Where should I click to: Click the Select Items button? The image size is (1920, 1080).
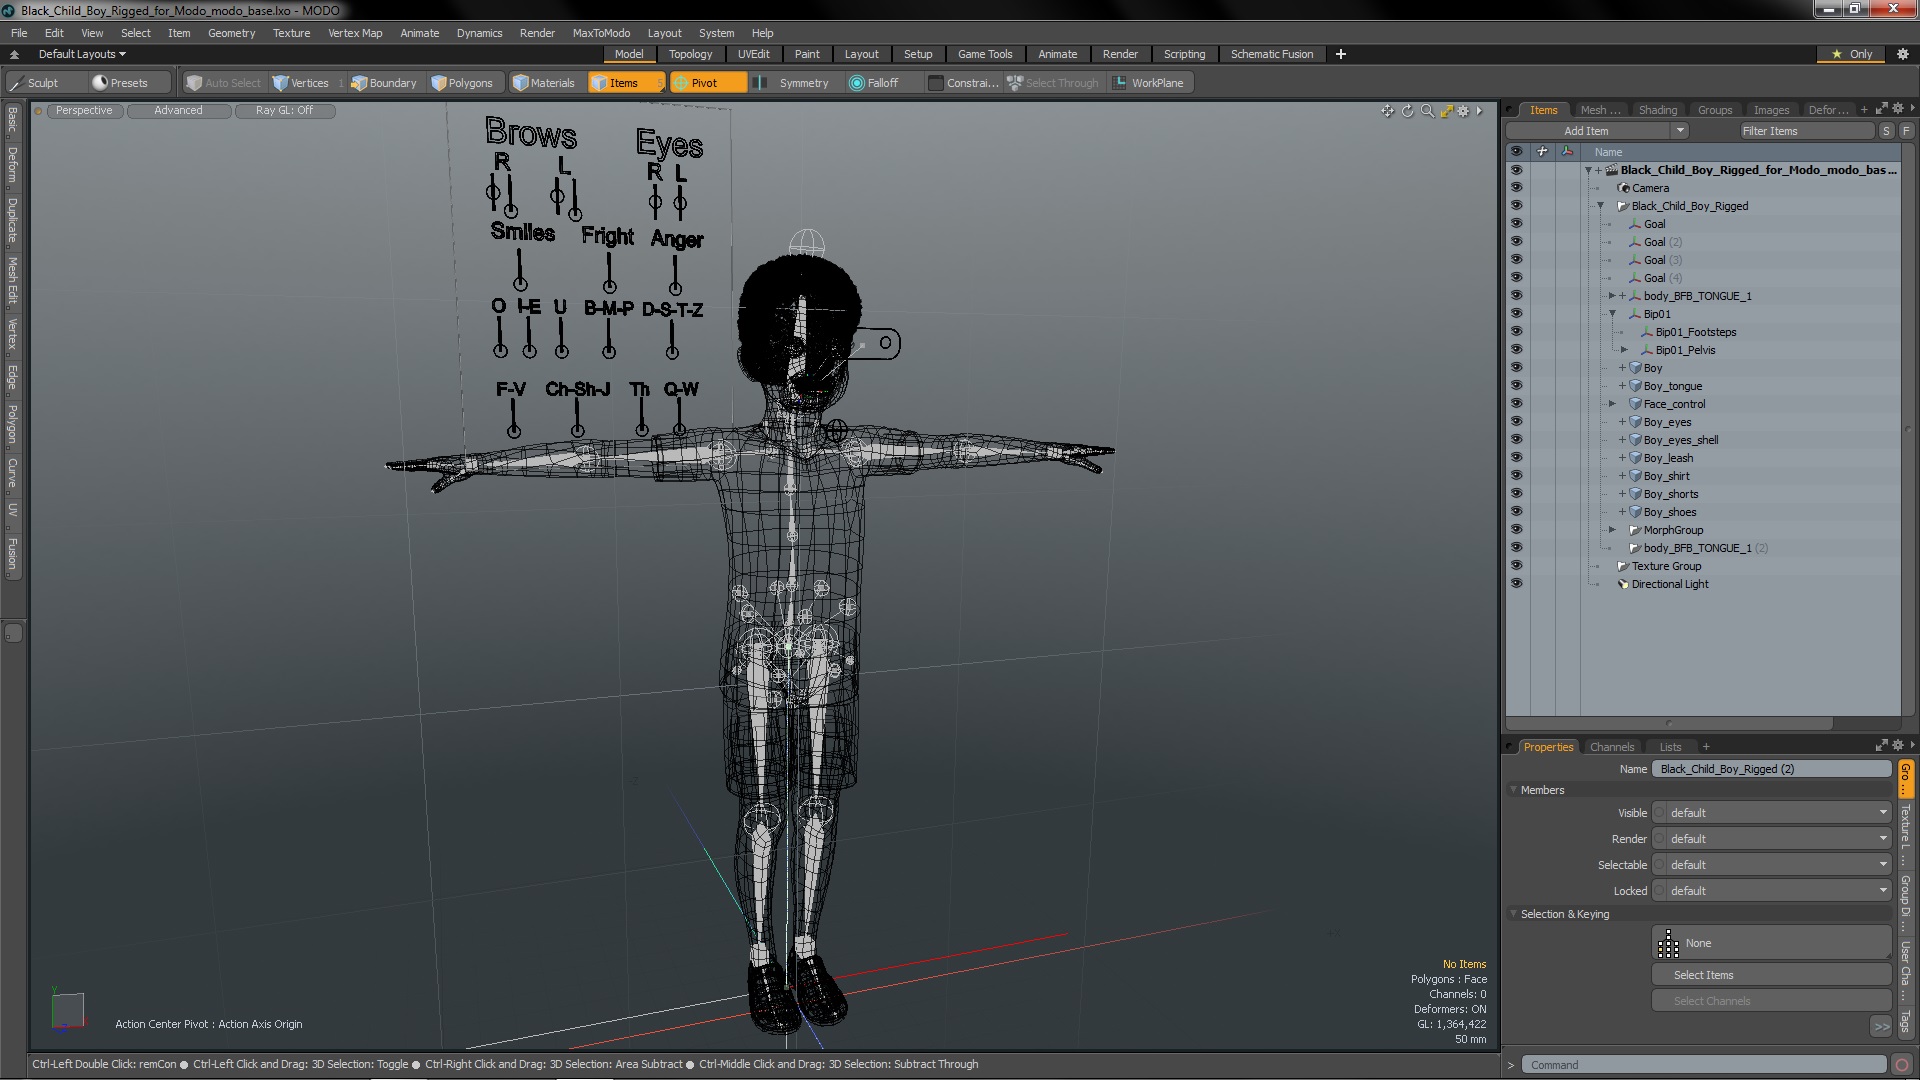coord(1703,975)
